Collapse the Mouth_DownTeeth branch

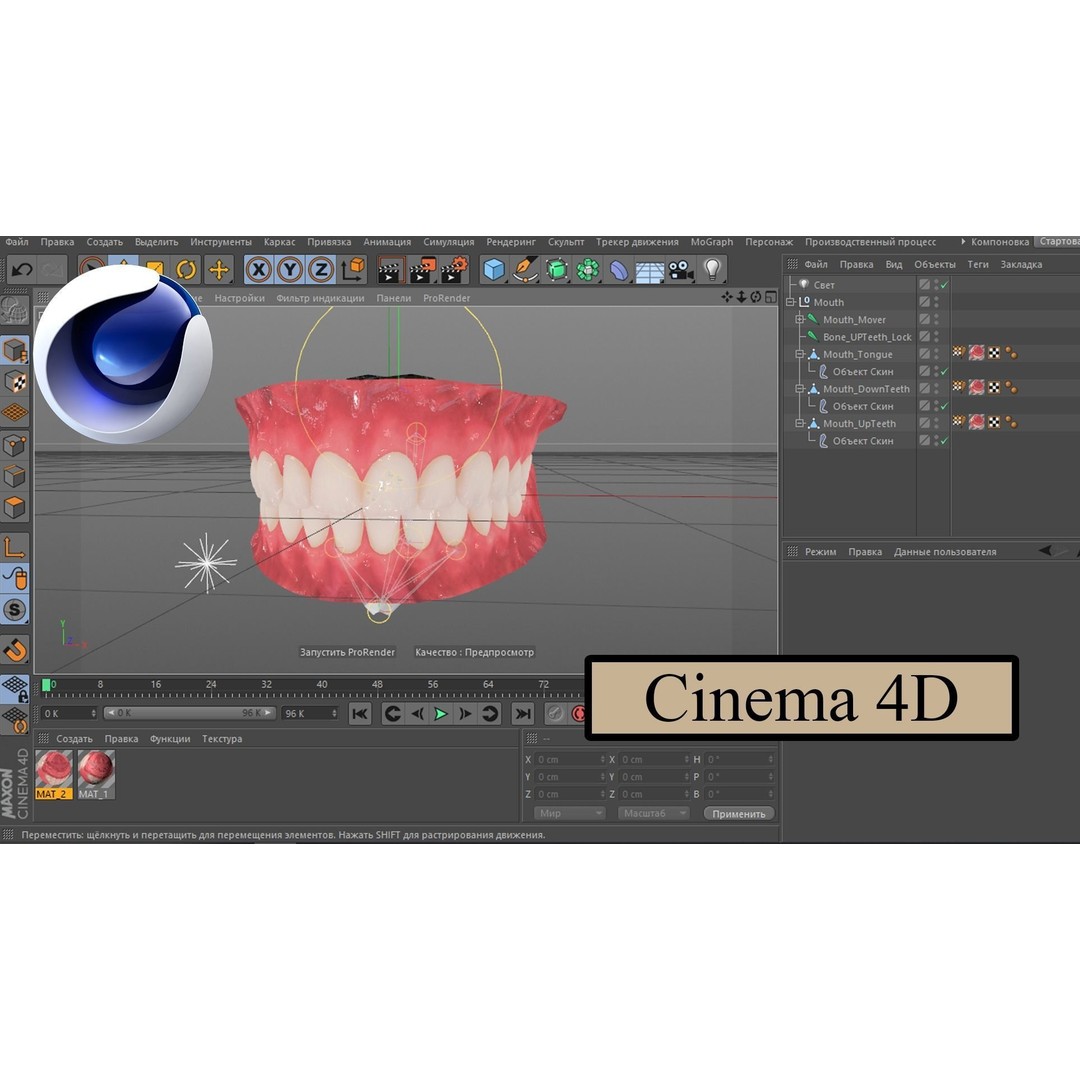(800, 388)
